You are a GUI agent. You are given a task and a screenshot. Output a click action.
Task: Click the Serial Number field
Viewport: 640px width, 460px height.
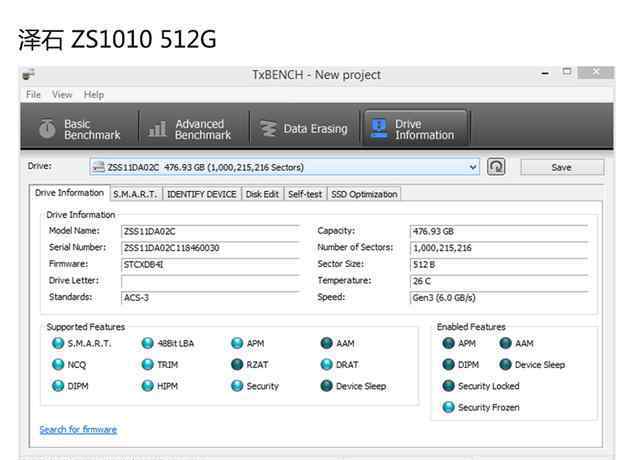coord(211,248)
